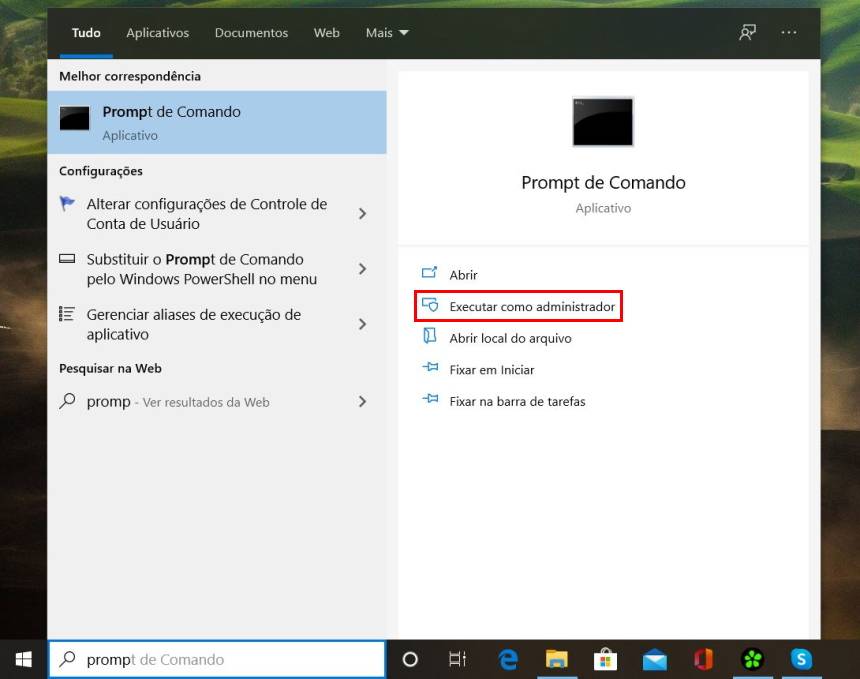Open the green clover app on the taskbar

752,659
